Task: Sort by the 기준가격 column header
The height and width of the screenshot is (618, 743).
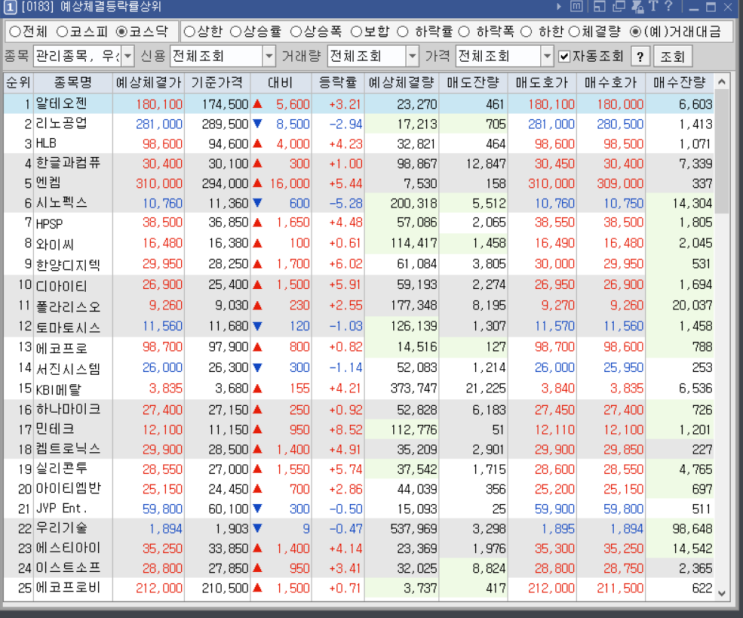Action: point(217,83)
